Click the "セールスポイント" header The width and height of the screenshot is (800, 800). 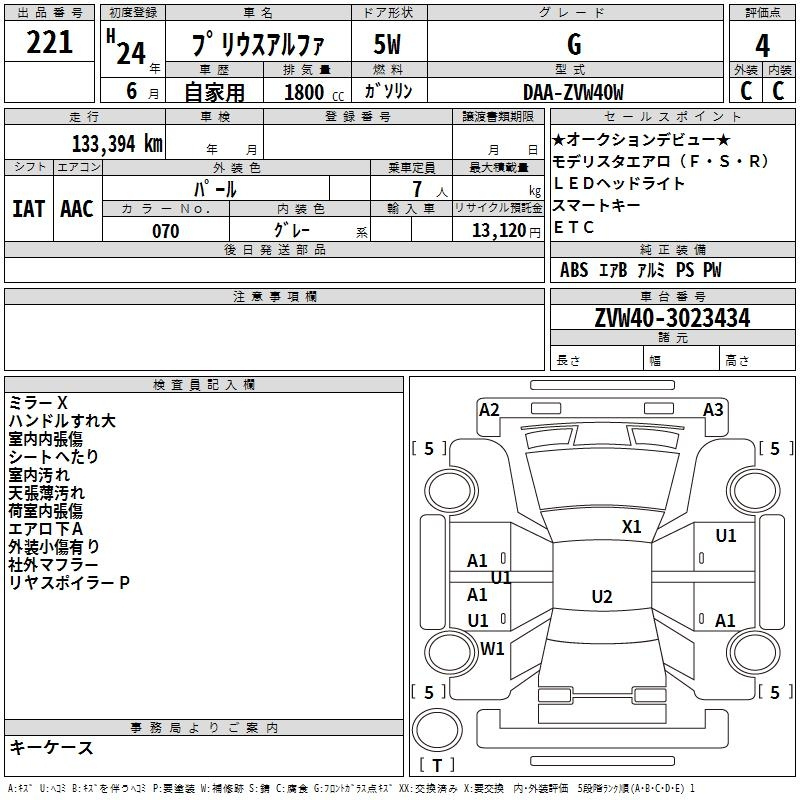[x=672, y=117]
